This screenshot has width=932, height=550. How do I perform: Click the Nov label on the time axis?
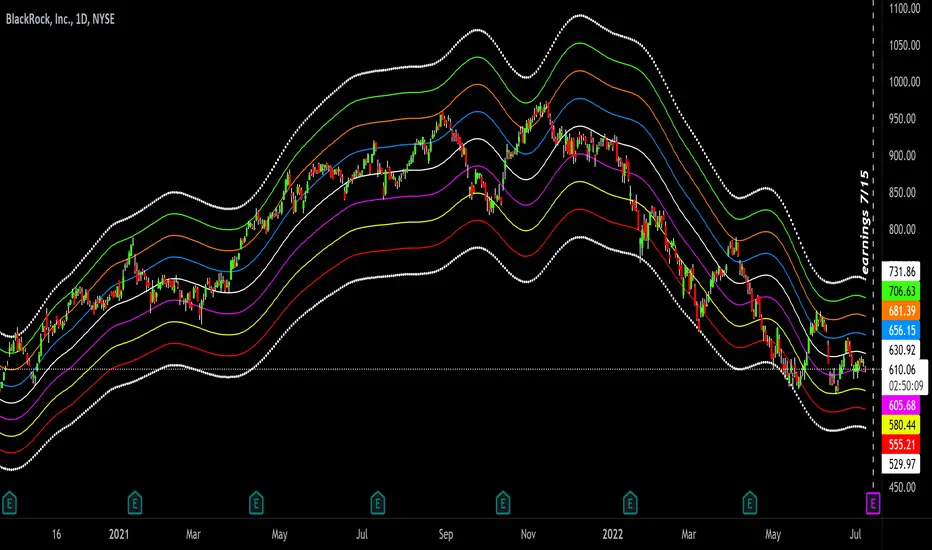coord(528,534)
